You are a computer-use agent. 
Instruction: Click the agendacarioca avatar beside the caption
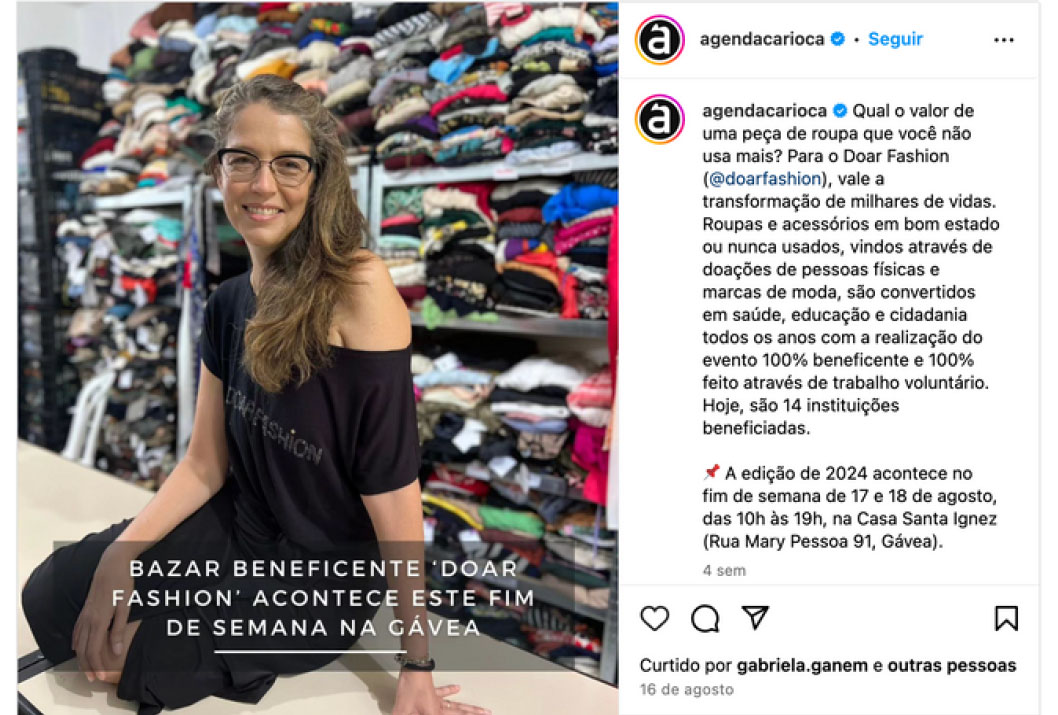pyautogui.click(x=660, y=119)
